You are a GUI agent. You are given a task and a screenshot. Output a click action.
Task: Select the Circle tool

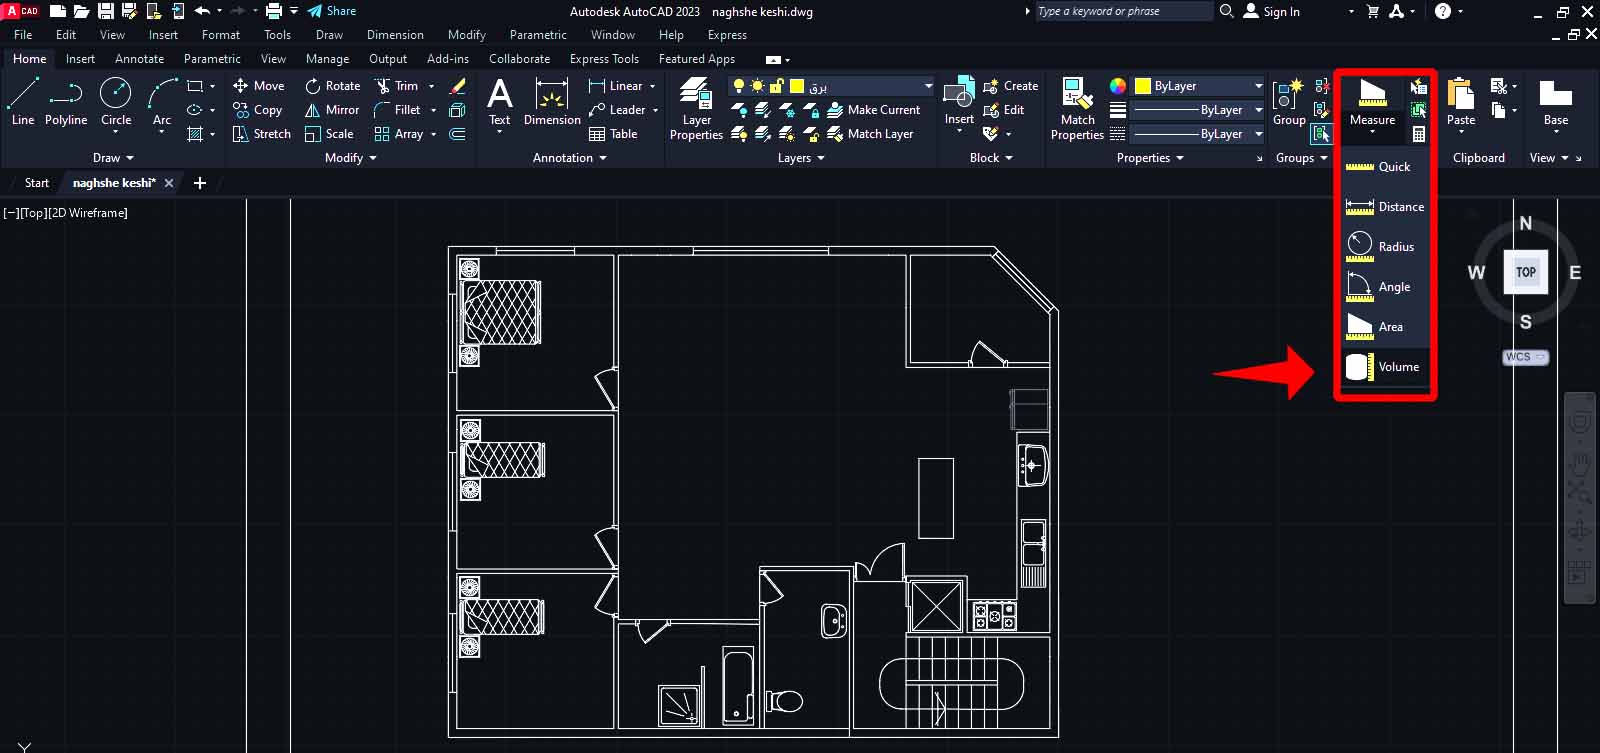pyautogui.click(x=116, y=103)
